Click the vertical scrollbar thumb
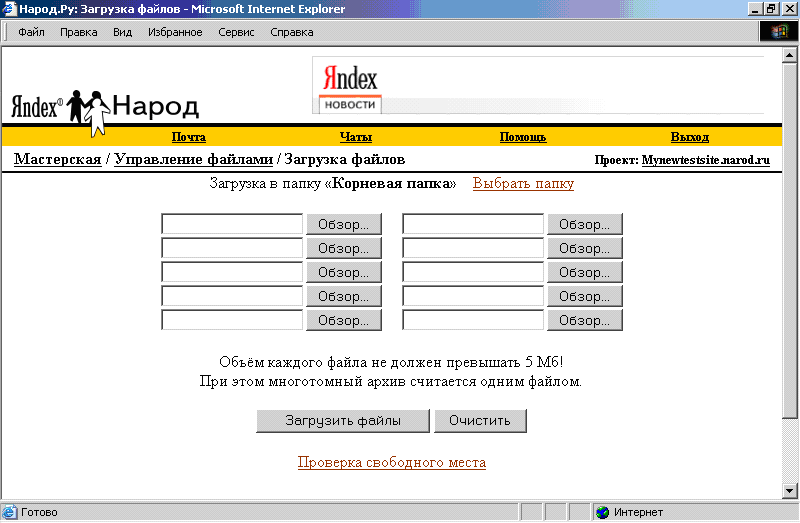Image resolution: width=800 pixels, height=523 pixels. tap(789, 240)
